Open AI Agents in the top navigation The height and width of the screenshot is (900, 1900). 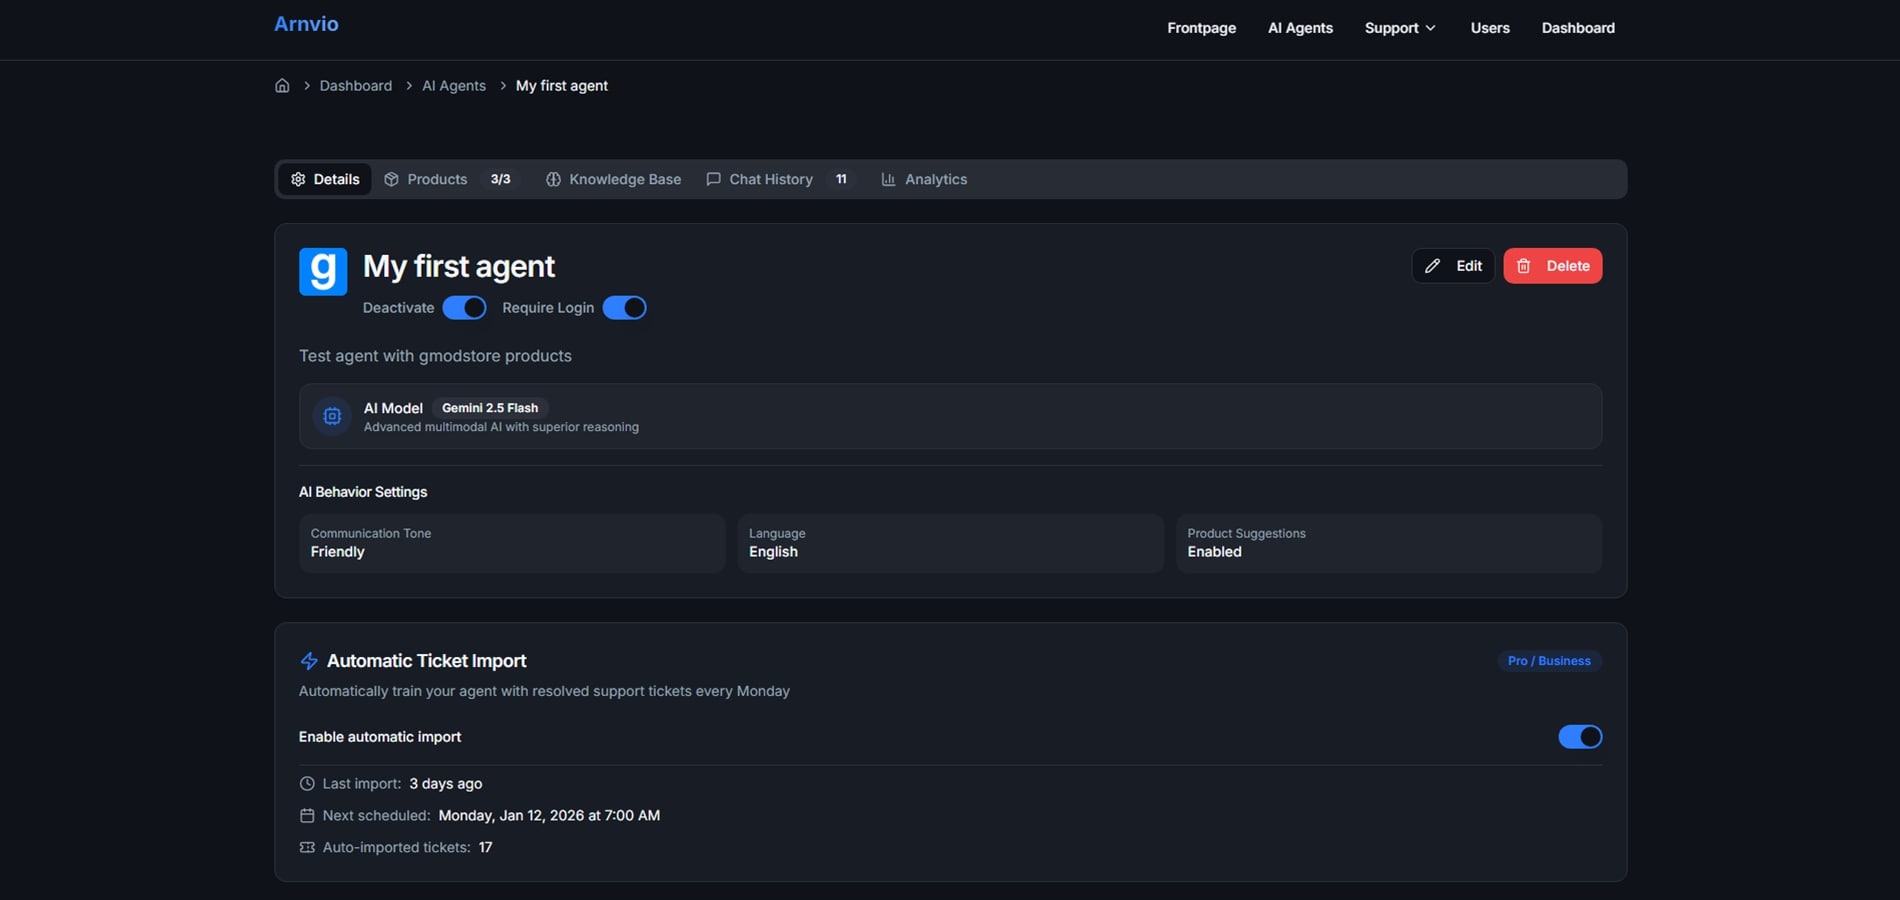(1300, 28)
